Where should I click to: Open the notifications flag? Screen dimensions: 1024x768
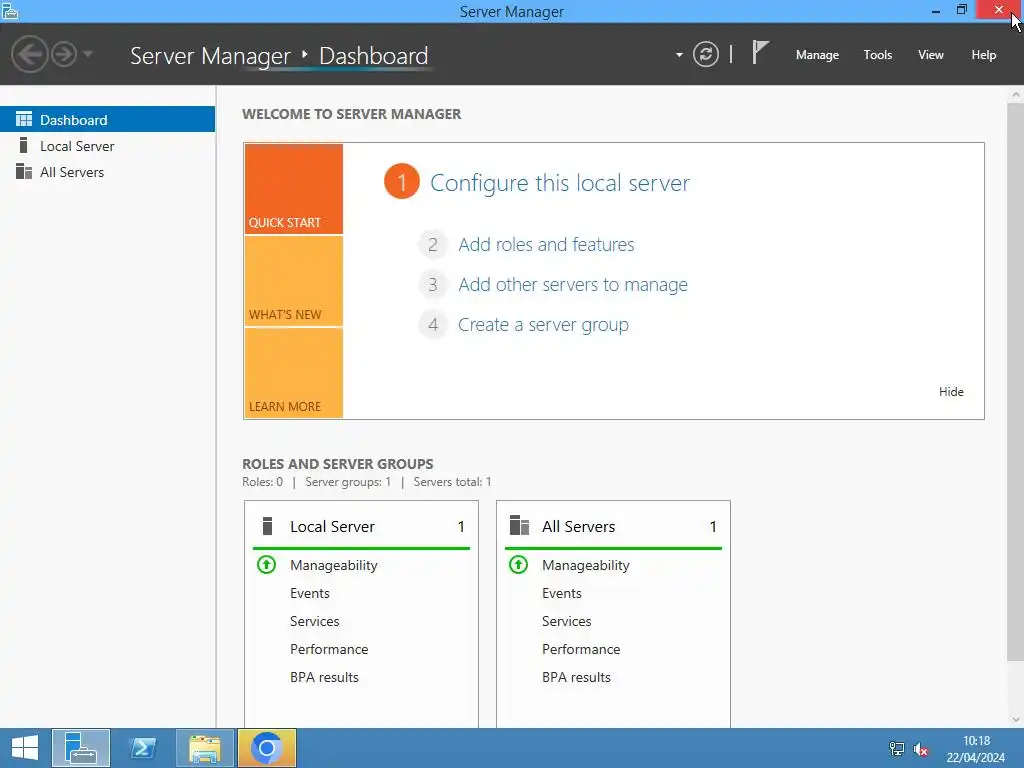[x=760, y=52]
